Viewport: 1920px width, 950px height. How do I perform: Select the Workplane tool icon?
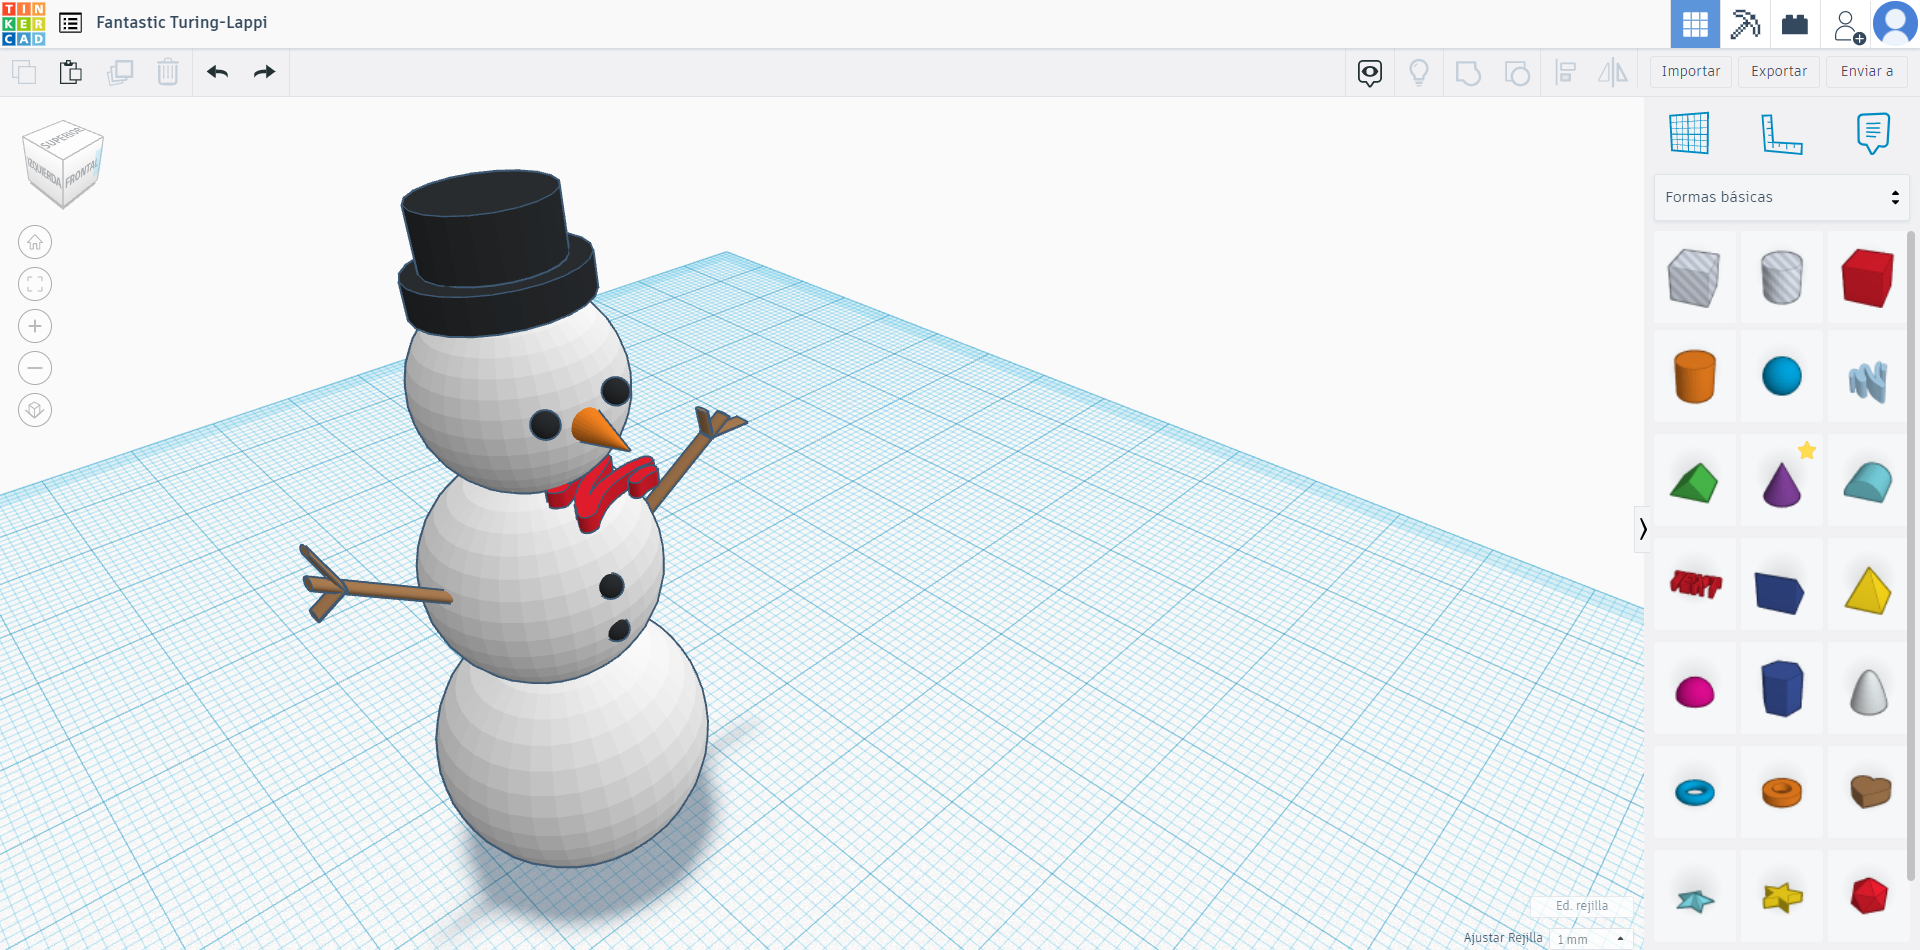(1689, 133)
